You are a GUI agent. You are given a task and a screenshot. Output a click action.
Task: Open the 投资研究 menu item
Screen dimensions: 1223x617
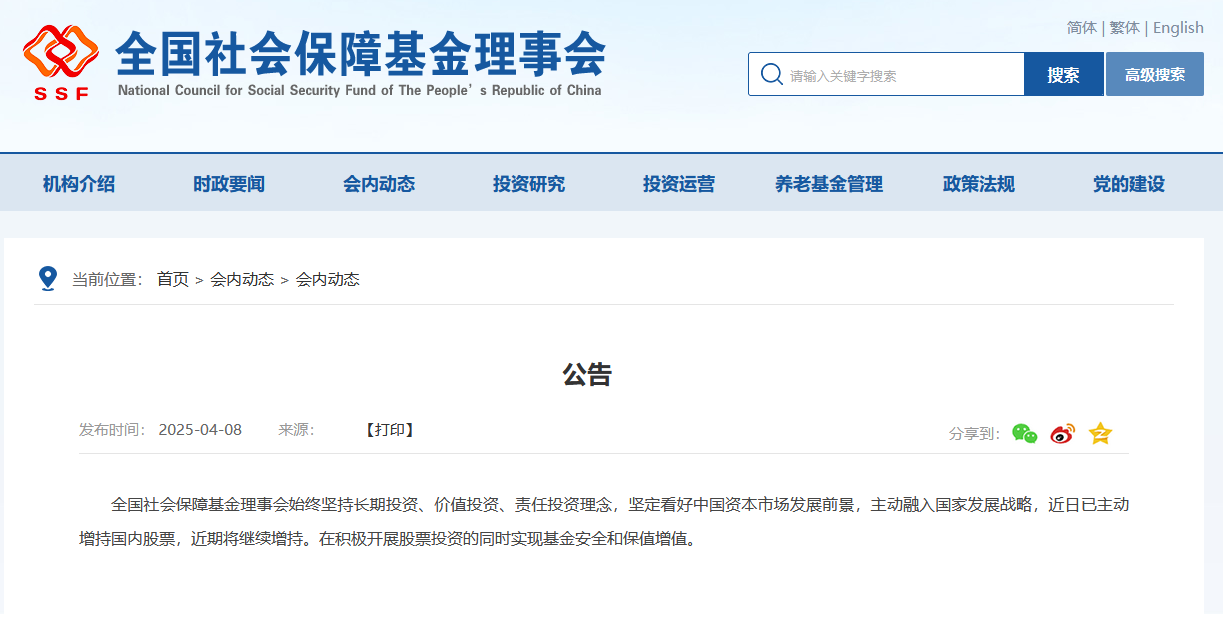529,184
